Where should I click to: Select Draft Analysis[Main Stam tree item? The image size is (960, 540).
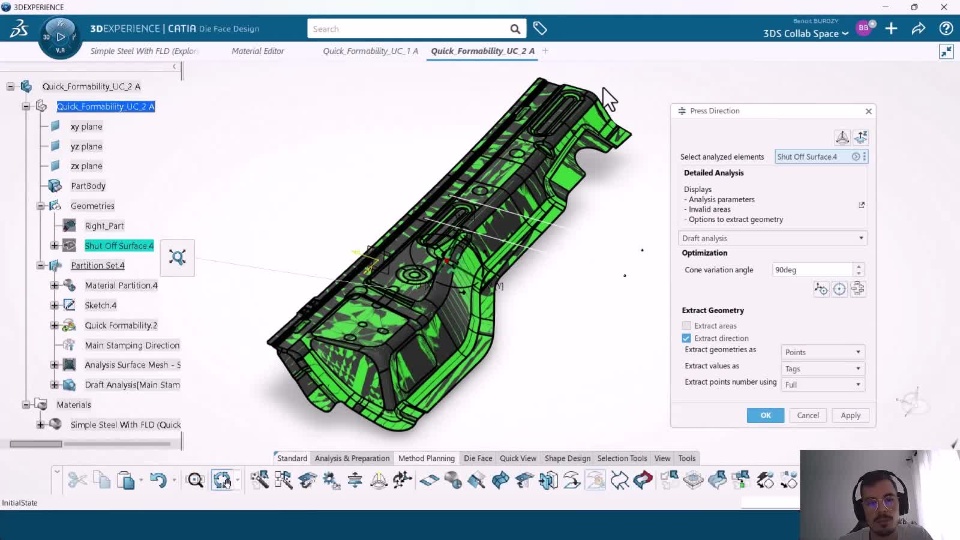132,385
